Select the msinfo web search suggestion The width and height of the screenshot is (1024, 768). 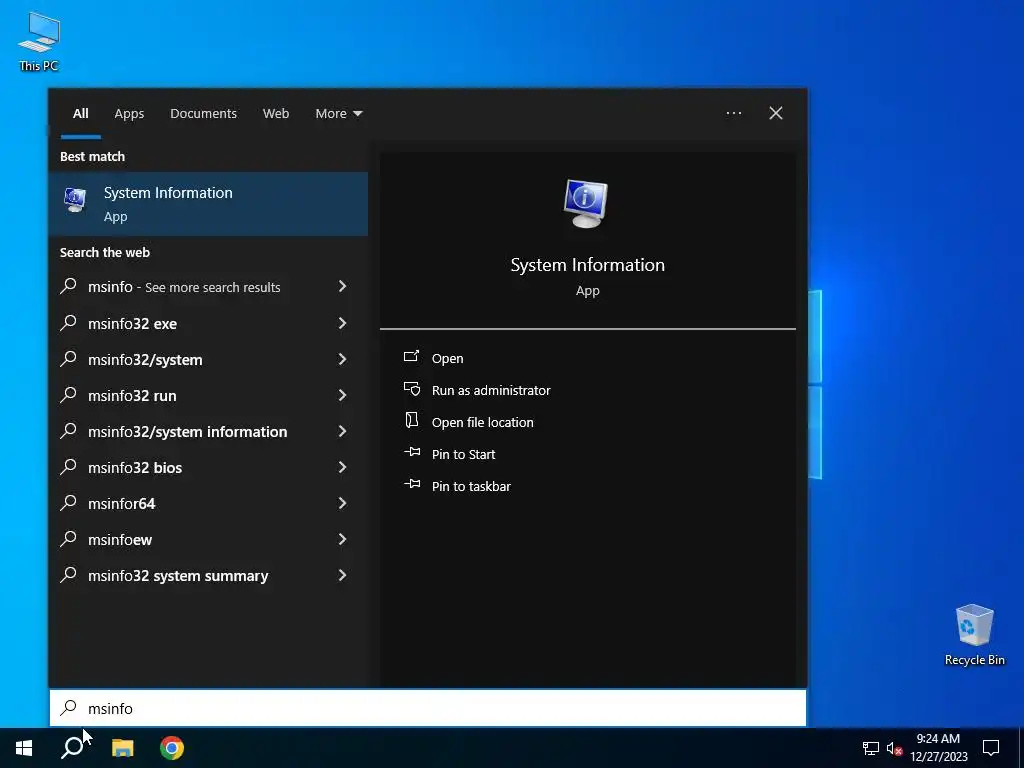pos(208,286)
